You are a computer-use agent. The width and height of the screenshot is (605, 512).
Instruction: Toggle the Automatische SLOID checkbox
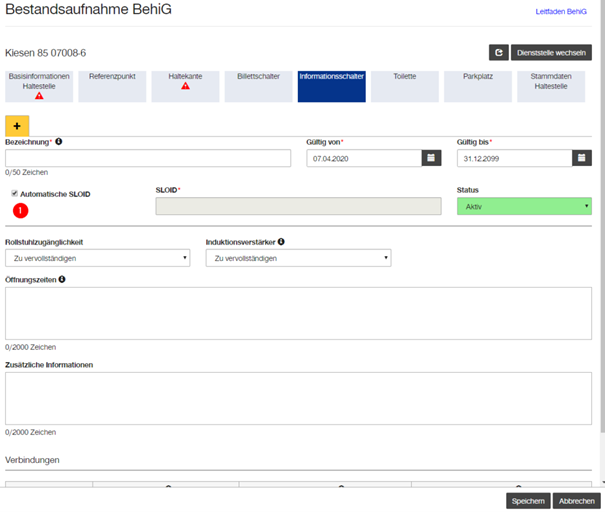pos(14,193)
